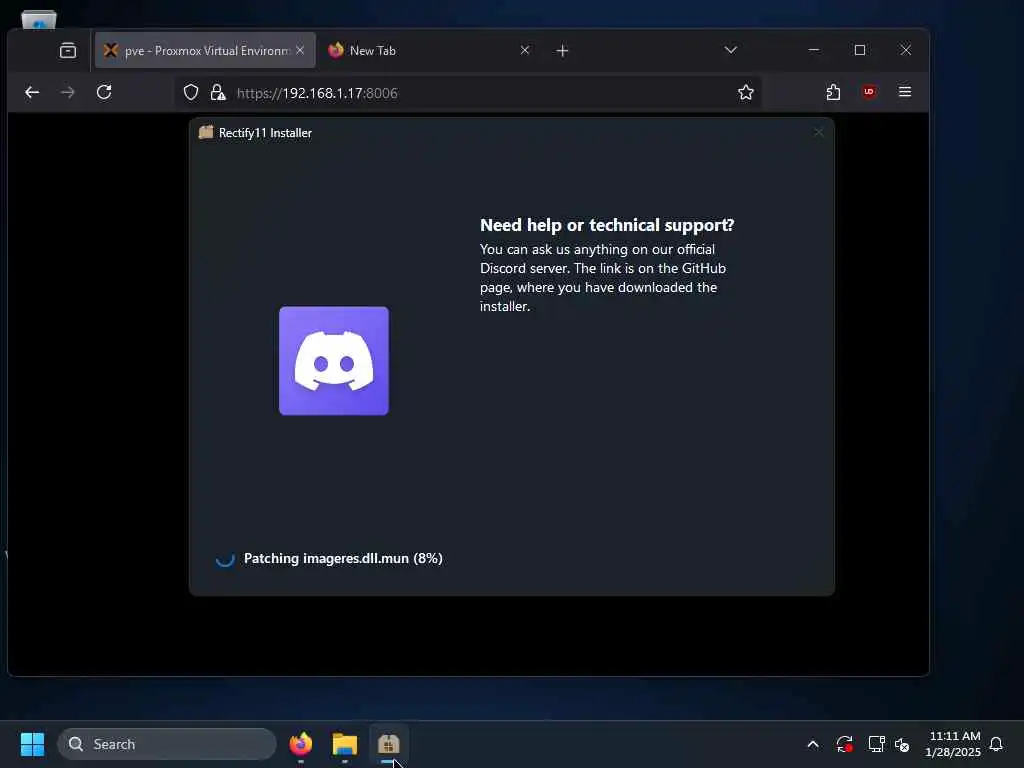
Task: Click the Windows Update tray icon
Action: coord(844,744)
